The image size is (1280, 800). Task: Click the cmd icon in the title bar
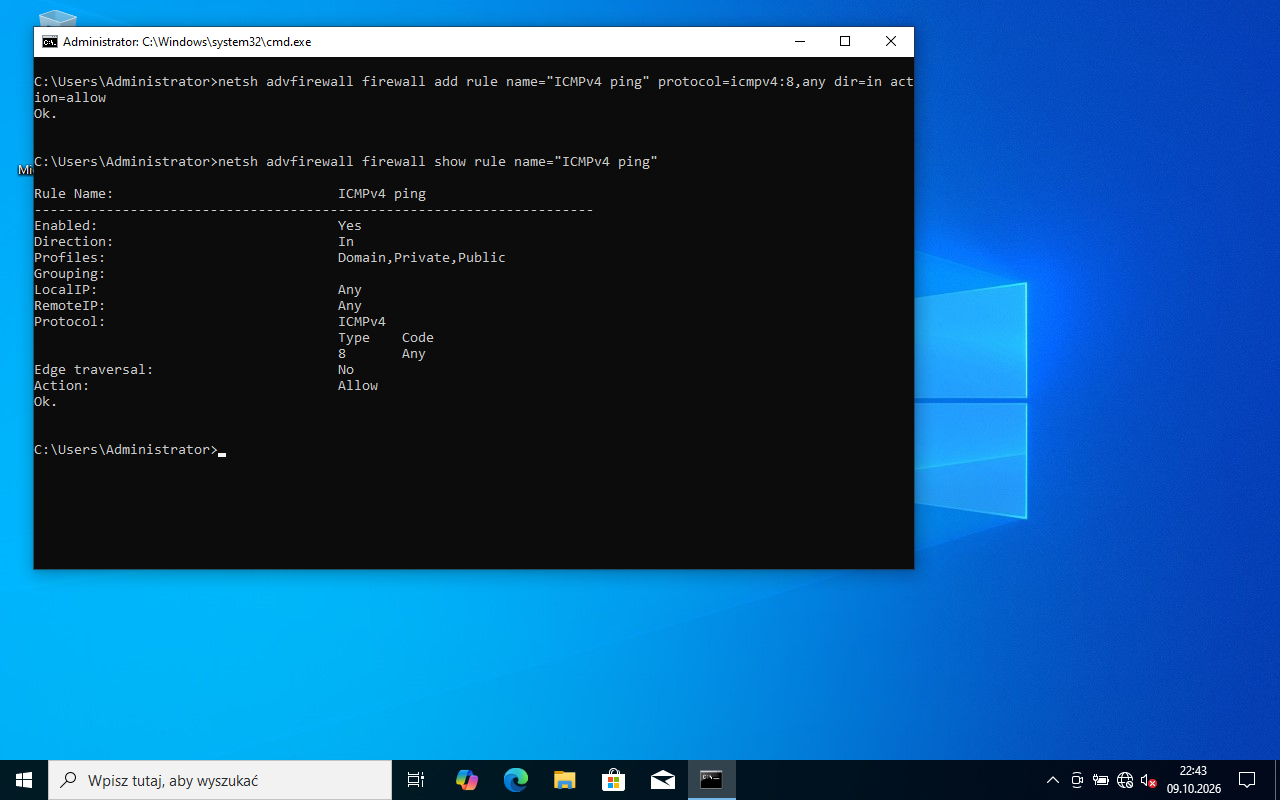tap(49, 41)
